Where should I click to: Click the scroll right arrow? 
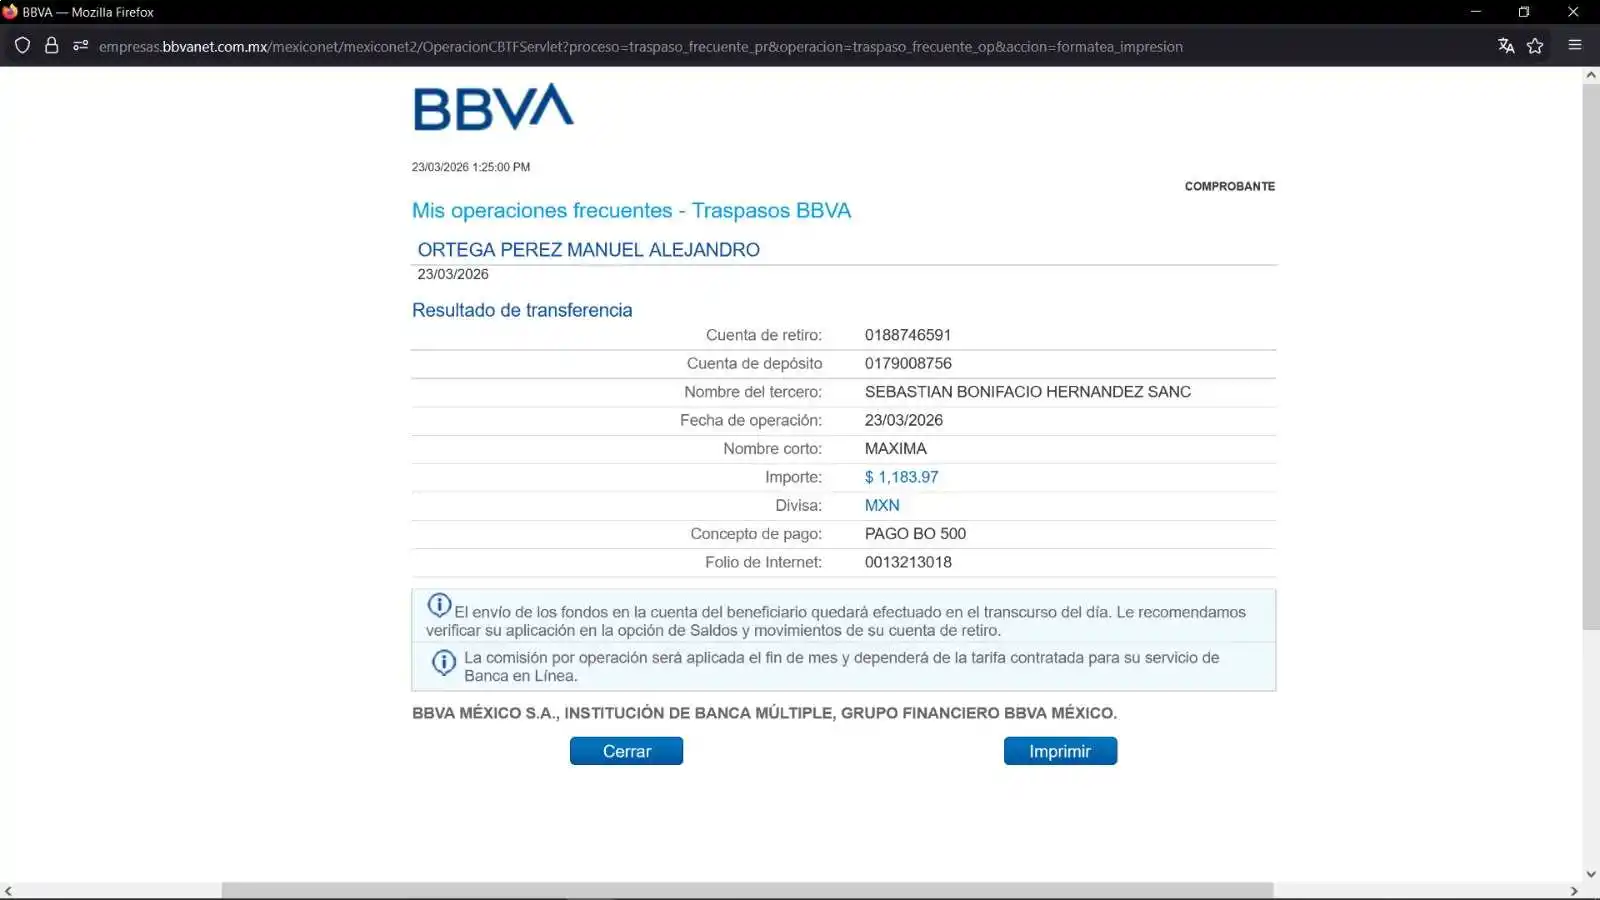[1574, 891]
